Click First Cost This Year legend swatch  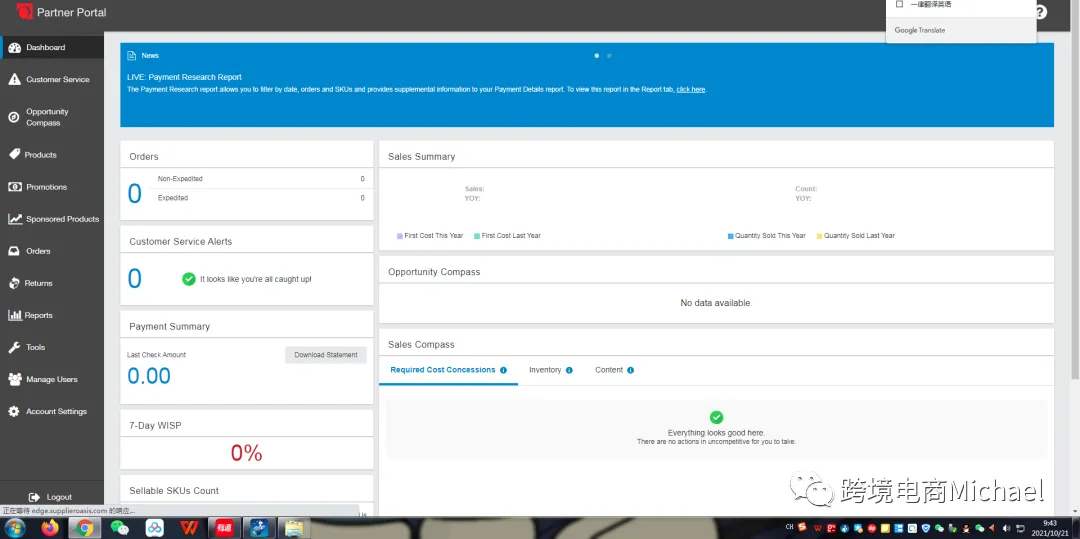(399, 236)
